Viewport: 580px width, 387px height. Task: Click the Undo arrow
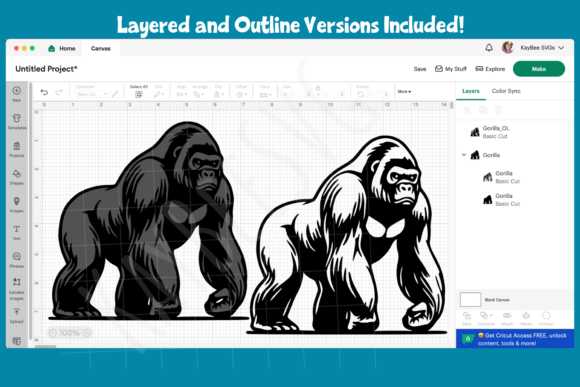click(44, 92)
